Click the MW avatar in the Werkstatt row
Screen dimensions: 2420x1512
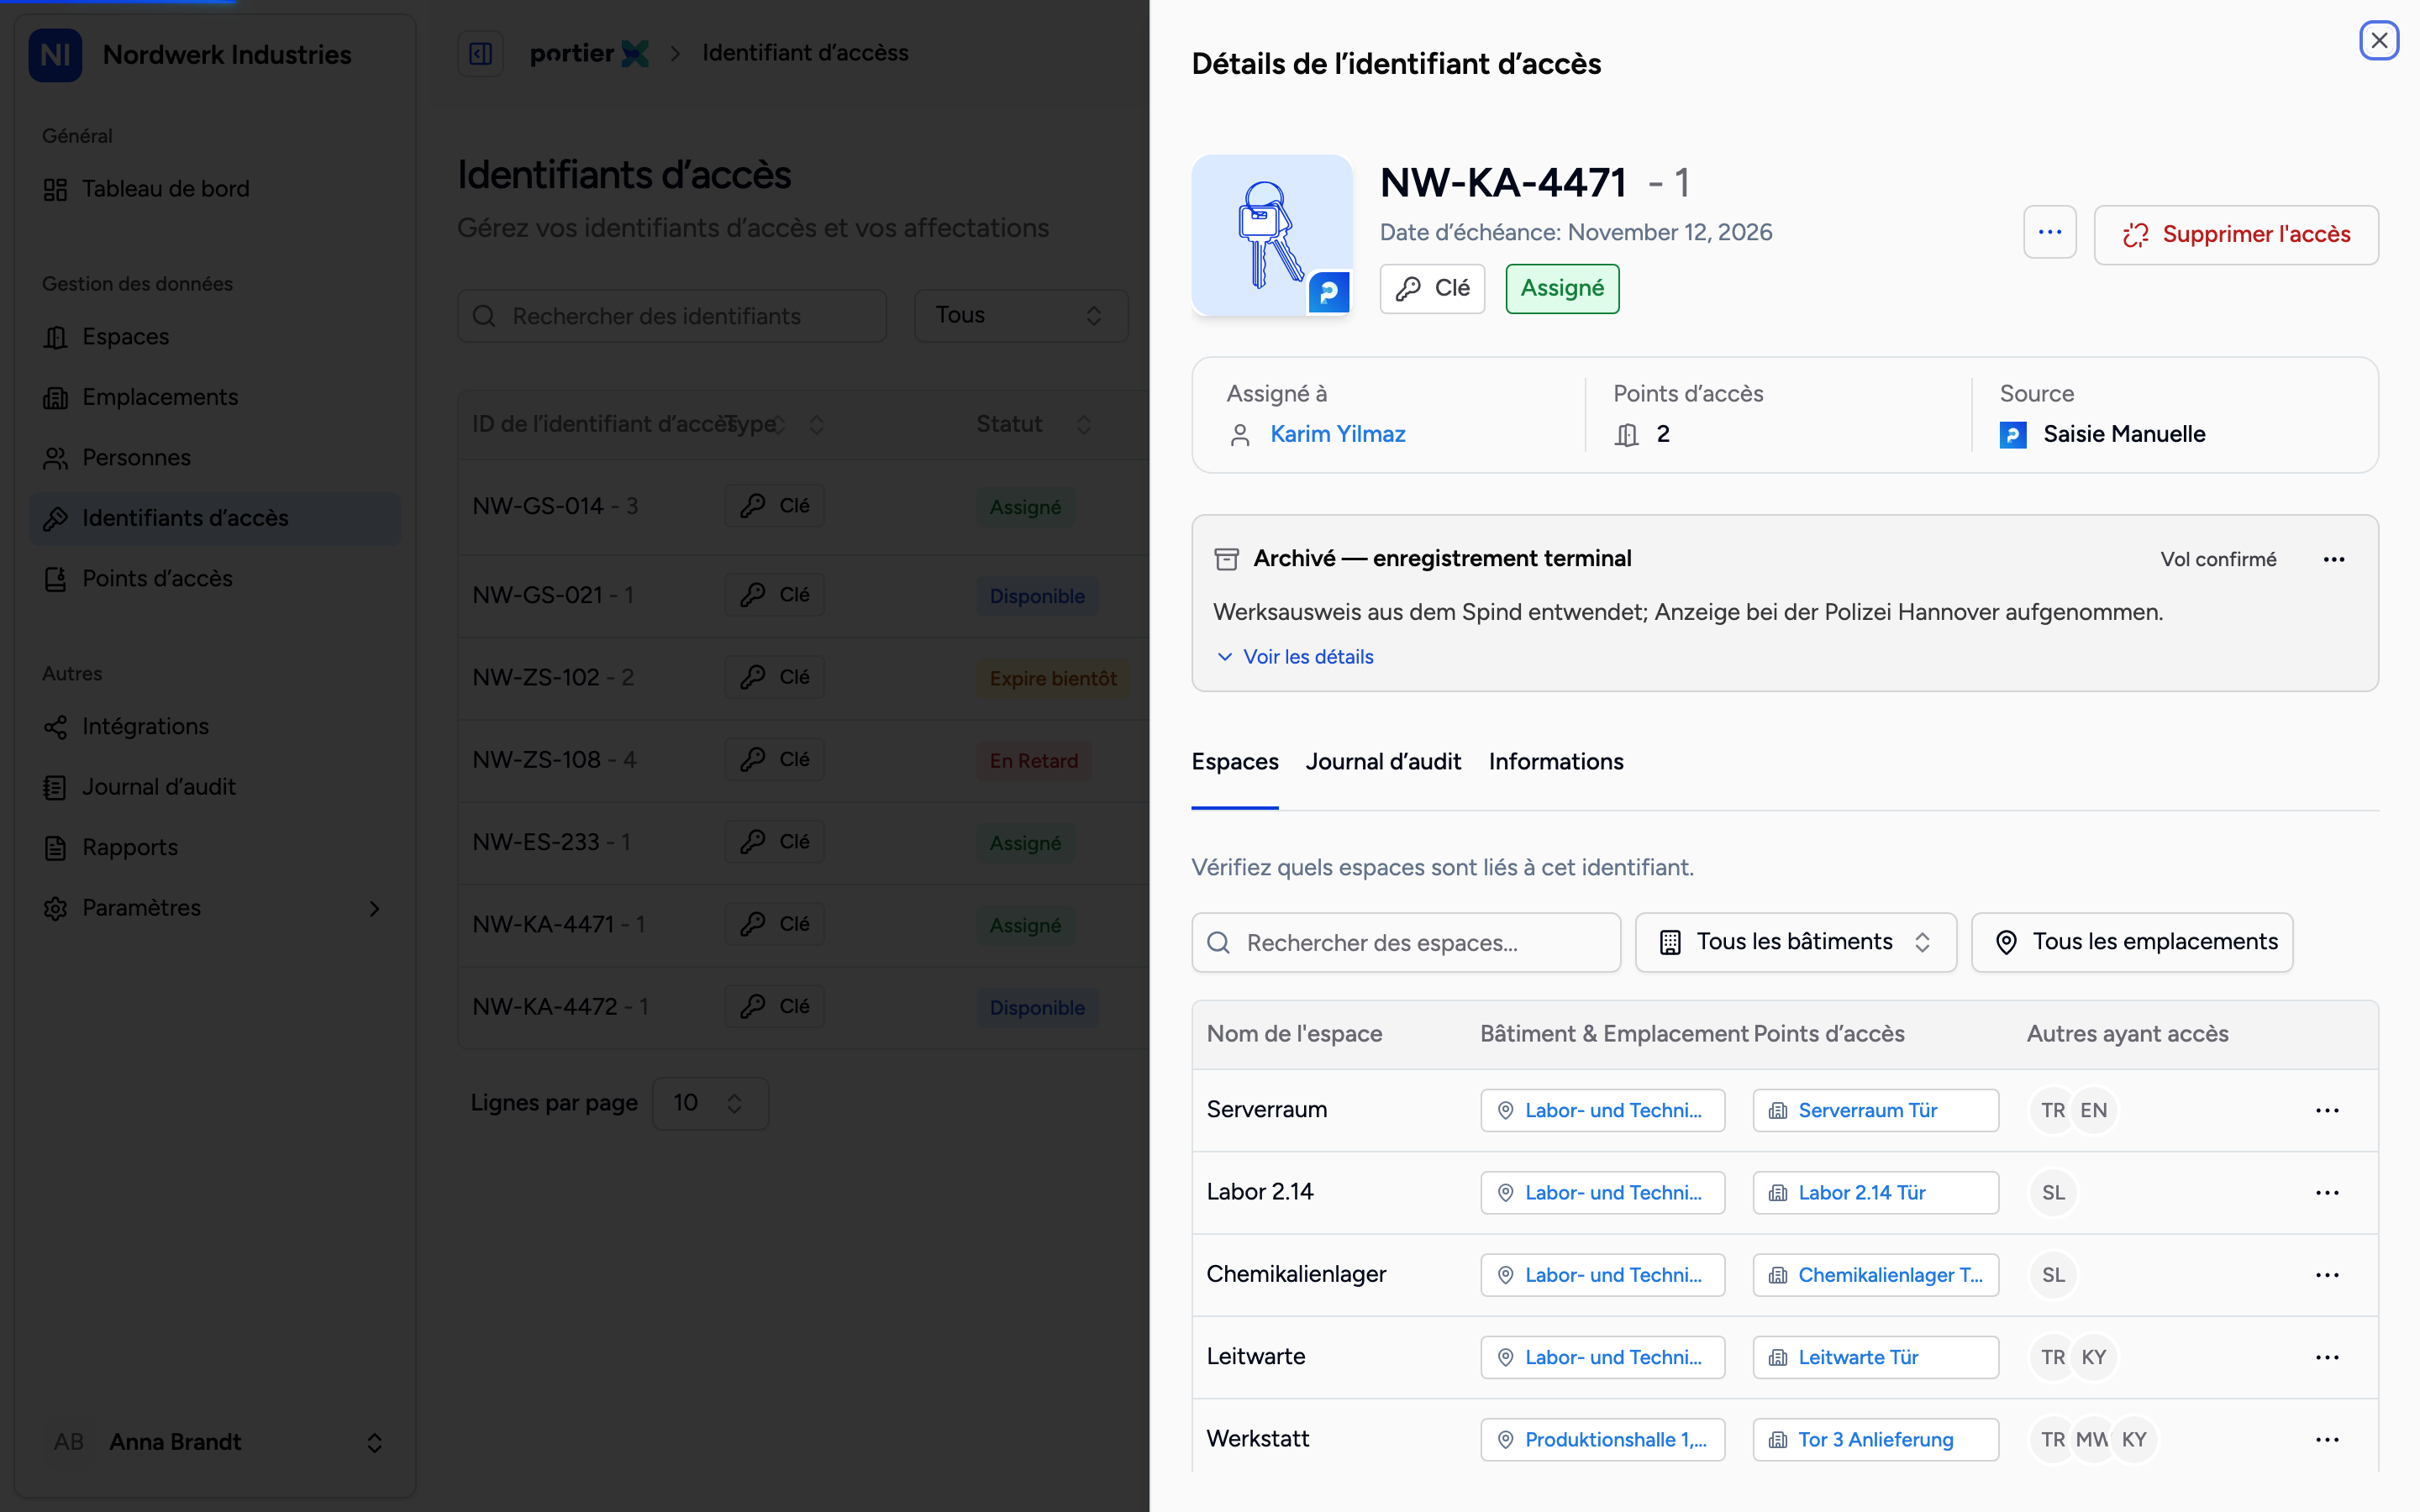pyautogui.click(x=2094, y=1439)
